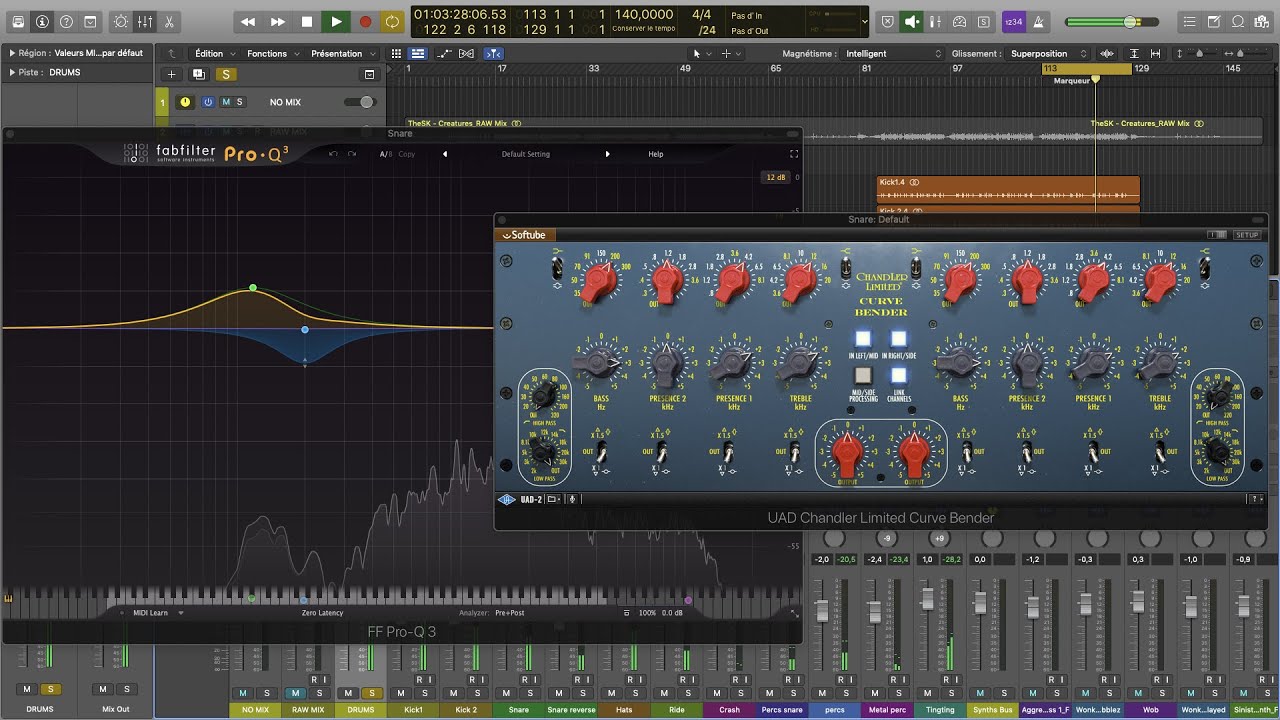Toggle the yellow Cycle mode button
Viewport: 1280px width, 720px height.
[393, 21]
